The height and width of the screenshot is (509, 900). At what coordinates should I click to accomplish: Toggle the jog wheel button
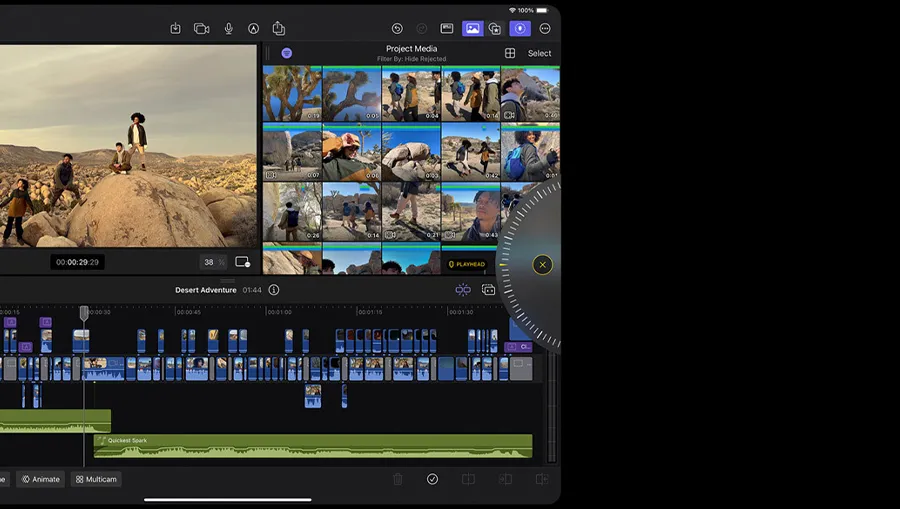[519, 29]
